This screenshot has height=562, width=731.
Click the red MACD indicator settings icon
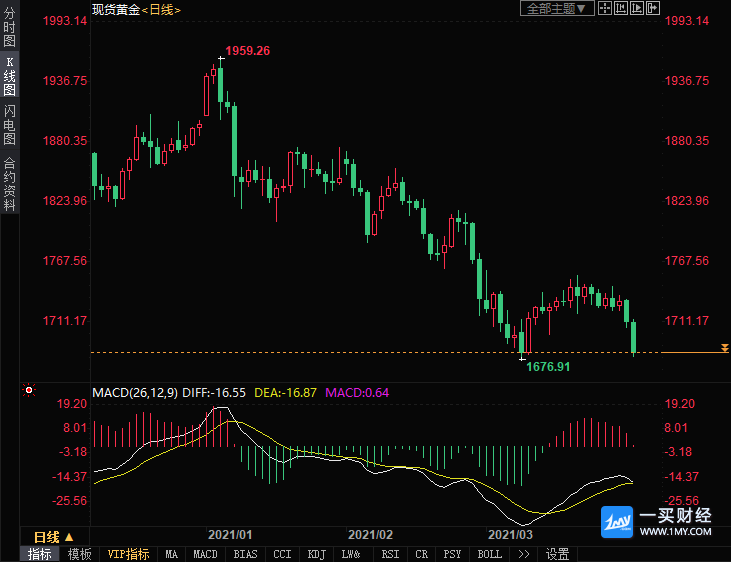(29, 390)
